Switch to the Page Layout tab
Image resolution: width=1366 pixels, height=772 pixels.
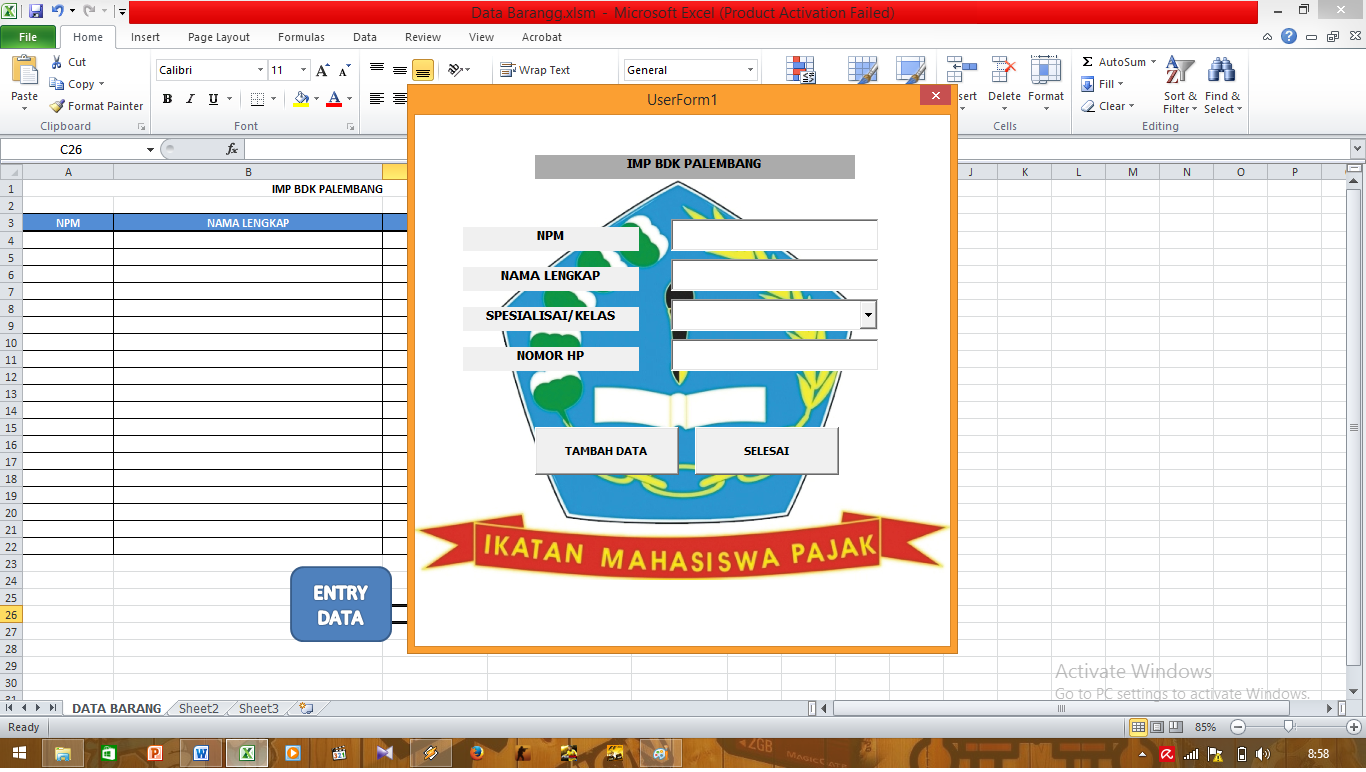pyautogui.click(x=219, y=37)
